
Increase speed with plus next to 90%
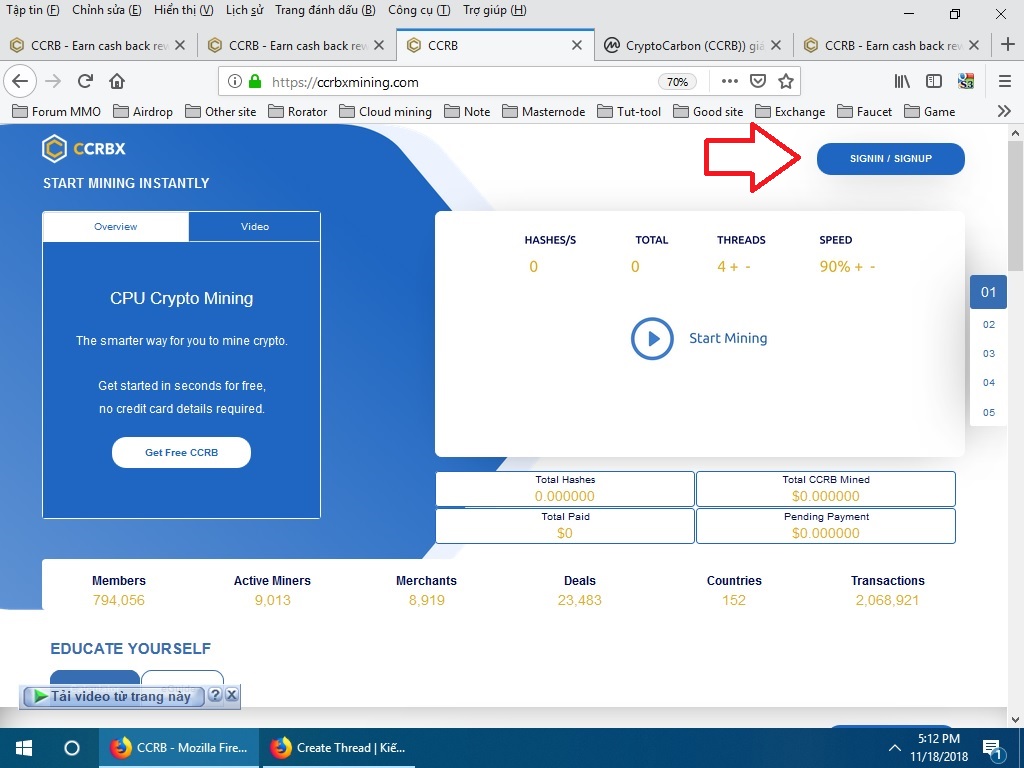point(858,266)
